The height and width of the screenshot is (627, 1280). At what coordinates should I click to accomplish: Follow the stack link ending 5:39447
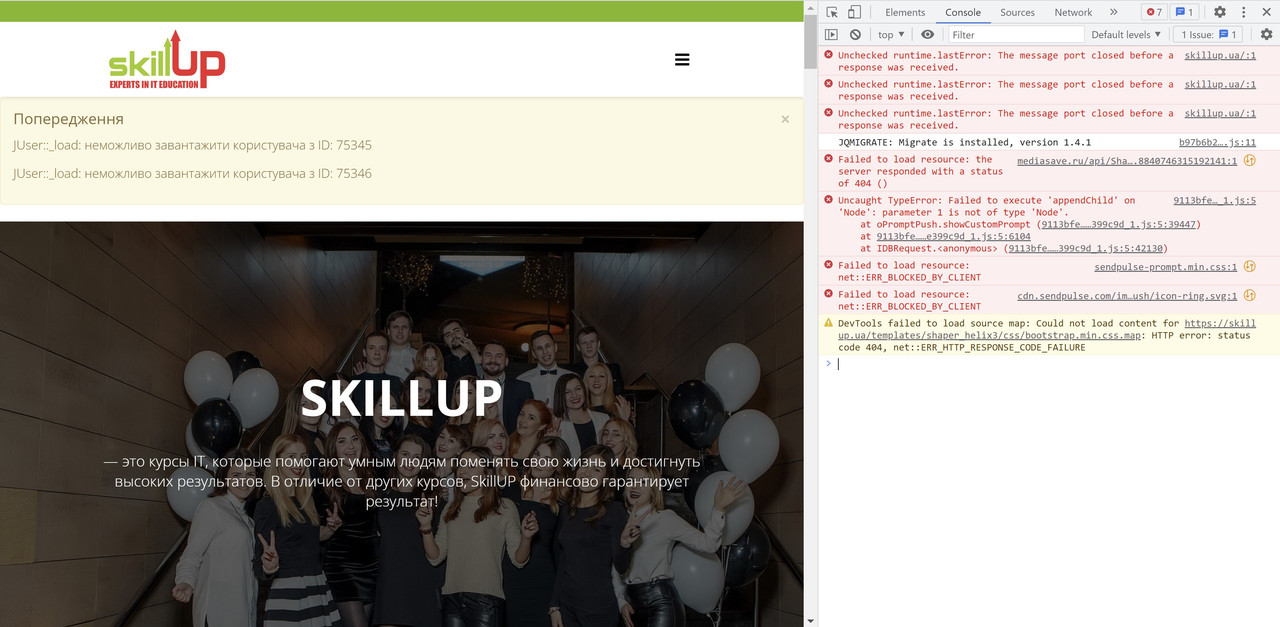[1118, 224]
